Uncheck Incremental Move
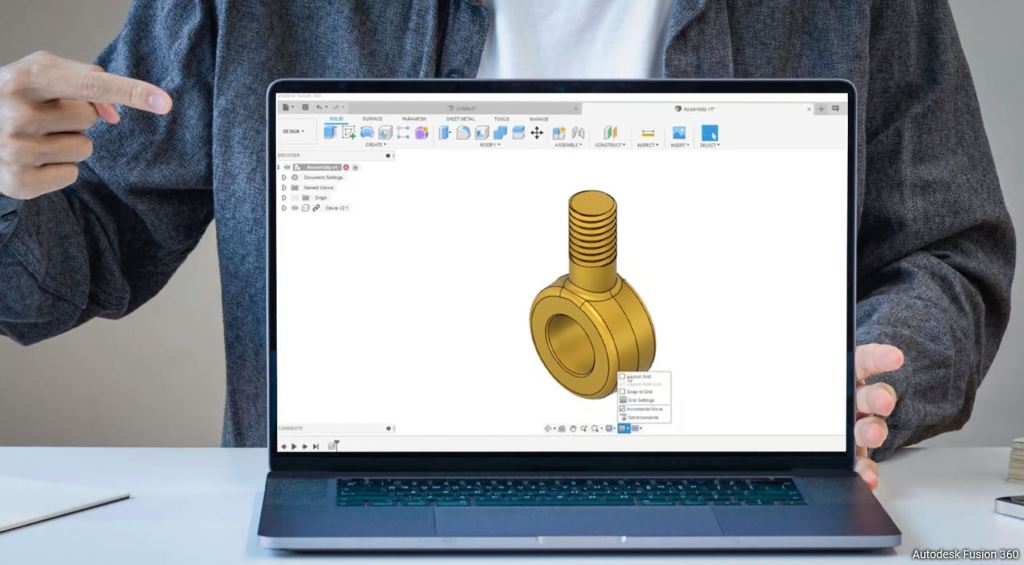Screen dimensions: 1024x565 click(x=622, y=409)
